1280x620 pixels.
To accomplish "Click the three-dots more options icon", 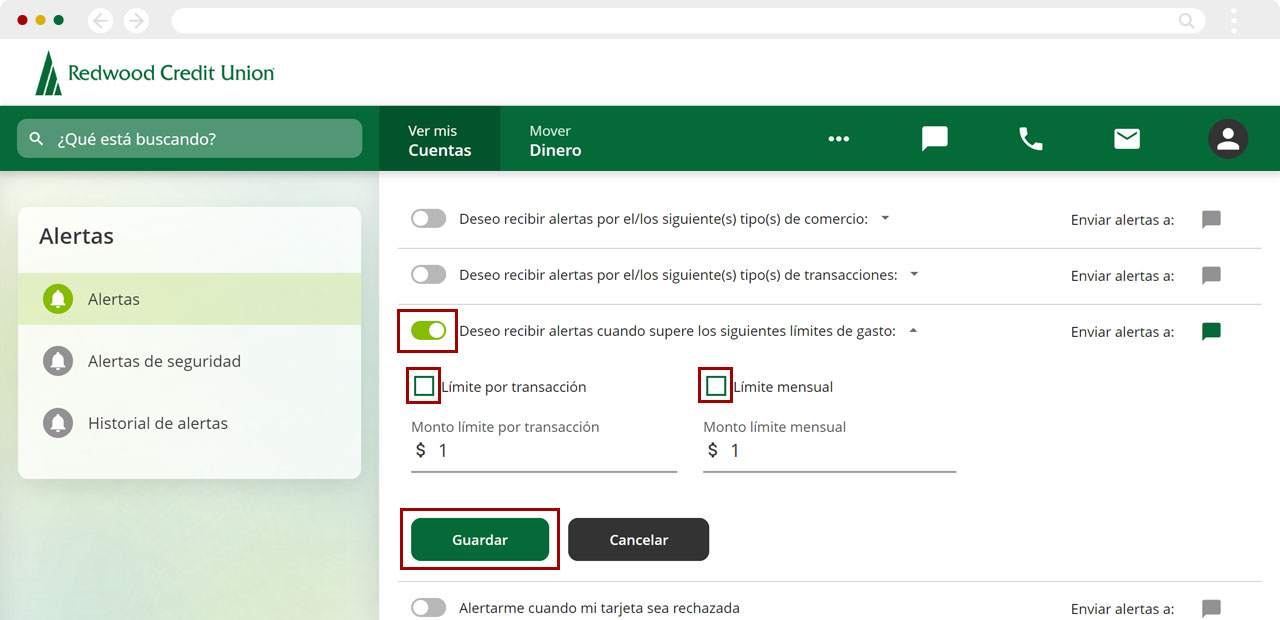I will click(x=838, y=139).
